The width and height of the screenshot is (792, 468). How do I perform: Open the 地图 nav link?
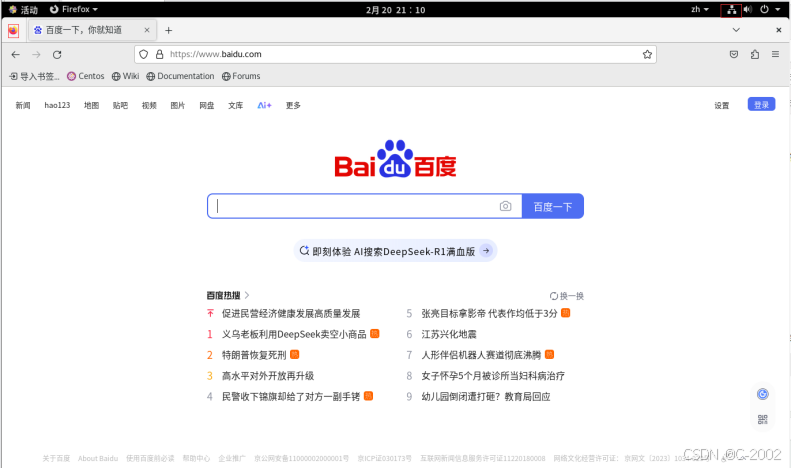(x=91, y=106)
